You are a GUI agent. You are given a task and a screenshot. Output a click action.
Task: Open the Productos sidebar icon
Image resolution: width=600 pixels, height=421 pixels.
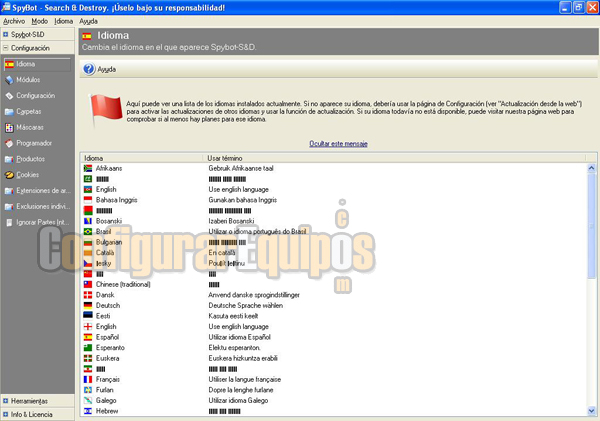pyautogui.click(x=9, y=159)
